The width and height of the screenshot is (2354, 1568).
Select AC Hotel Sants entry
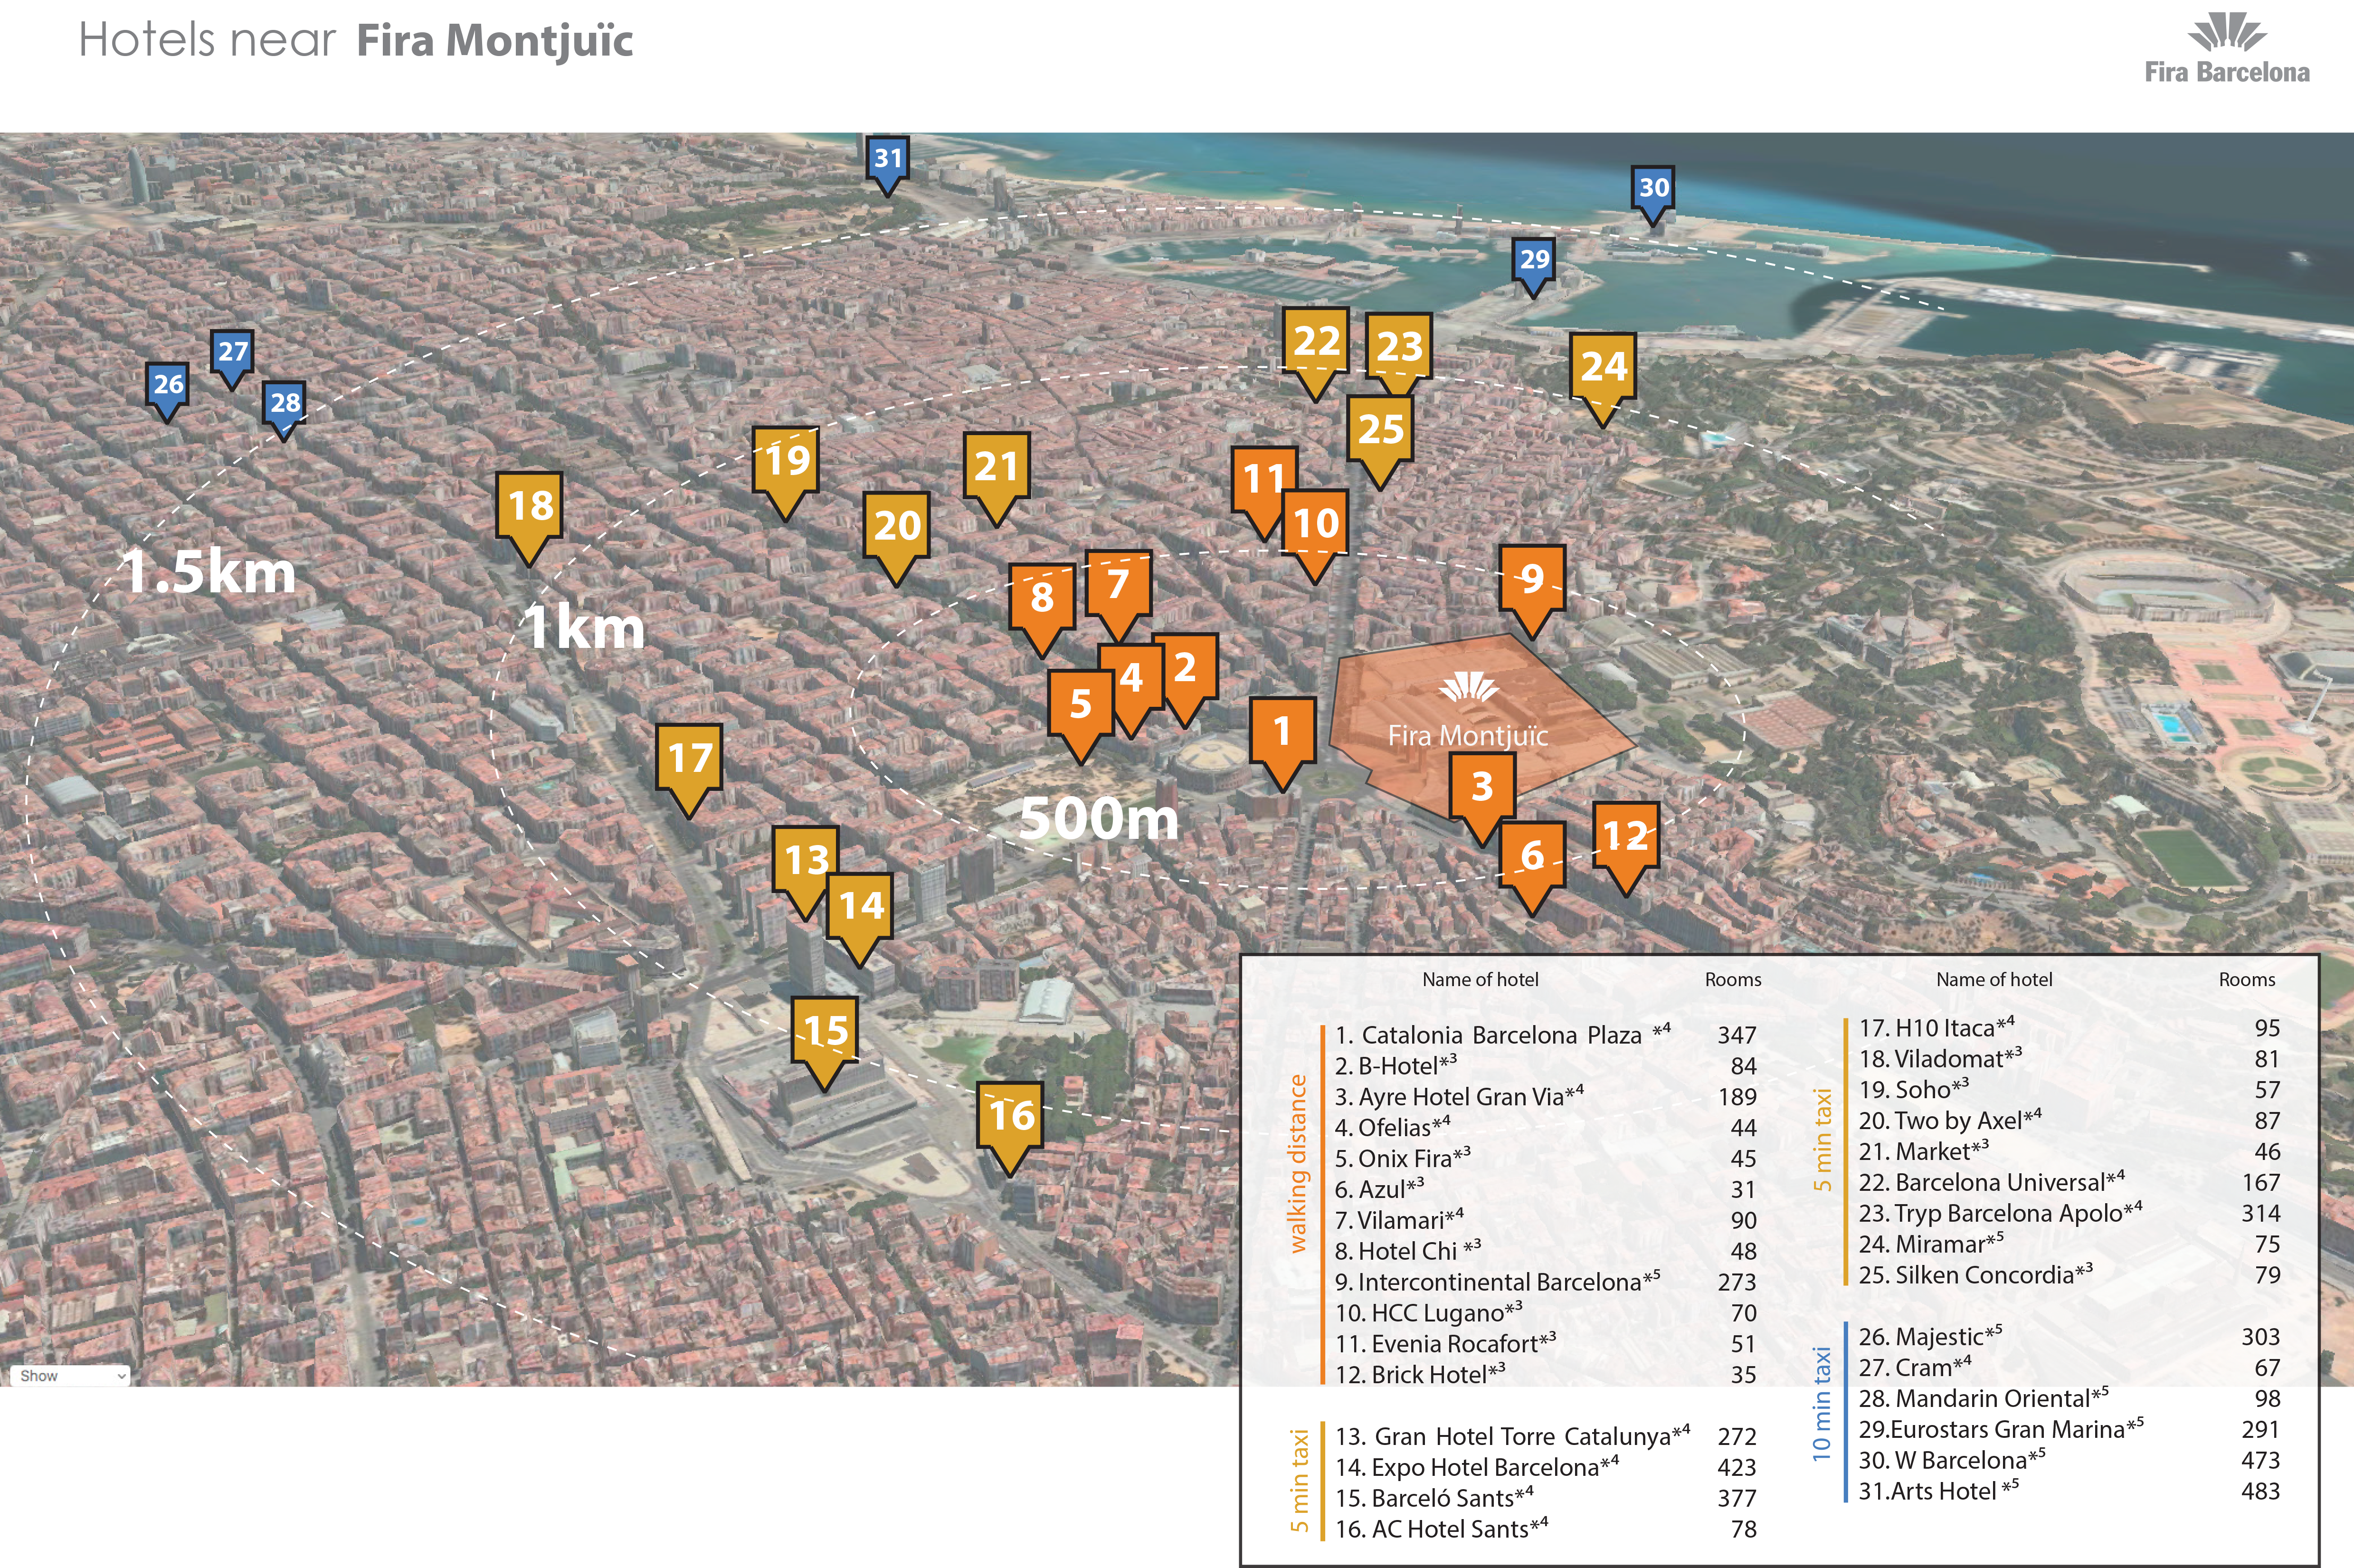pyautogui.click(x=1545, y=1529)
